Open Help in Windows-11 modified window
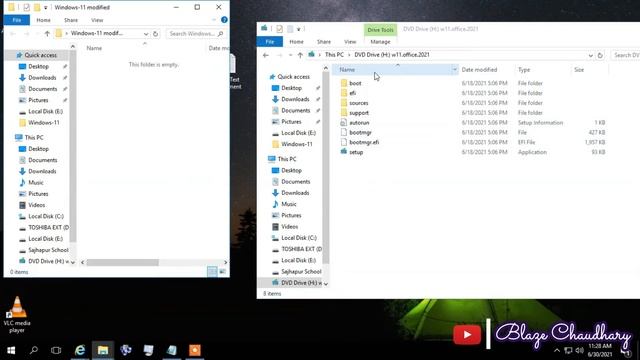This screenshot has width=640, height=360. coord(224,20)
